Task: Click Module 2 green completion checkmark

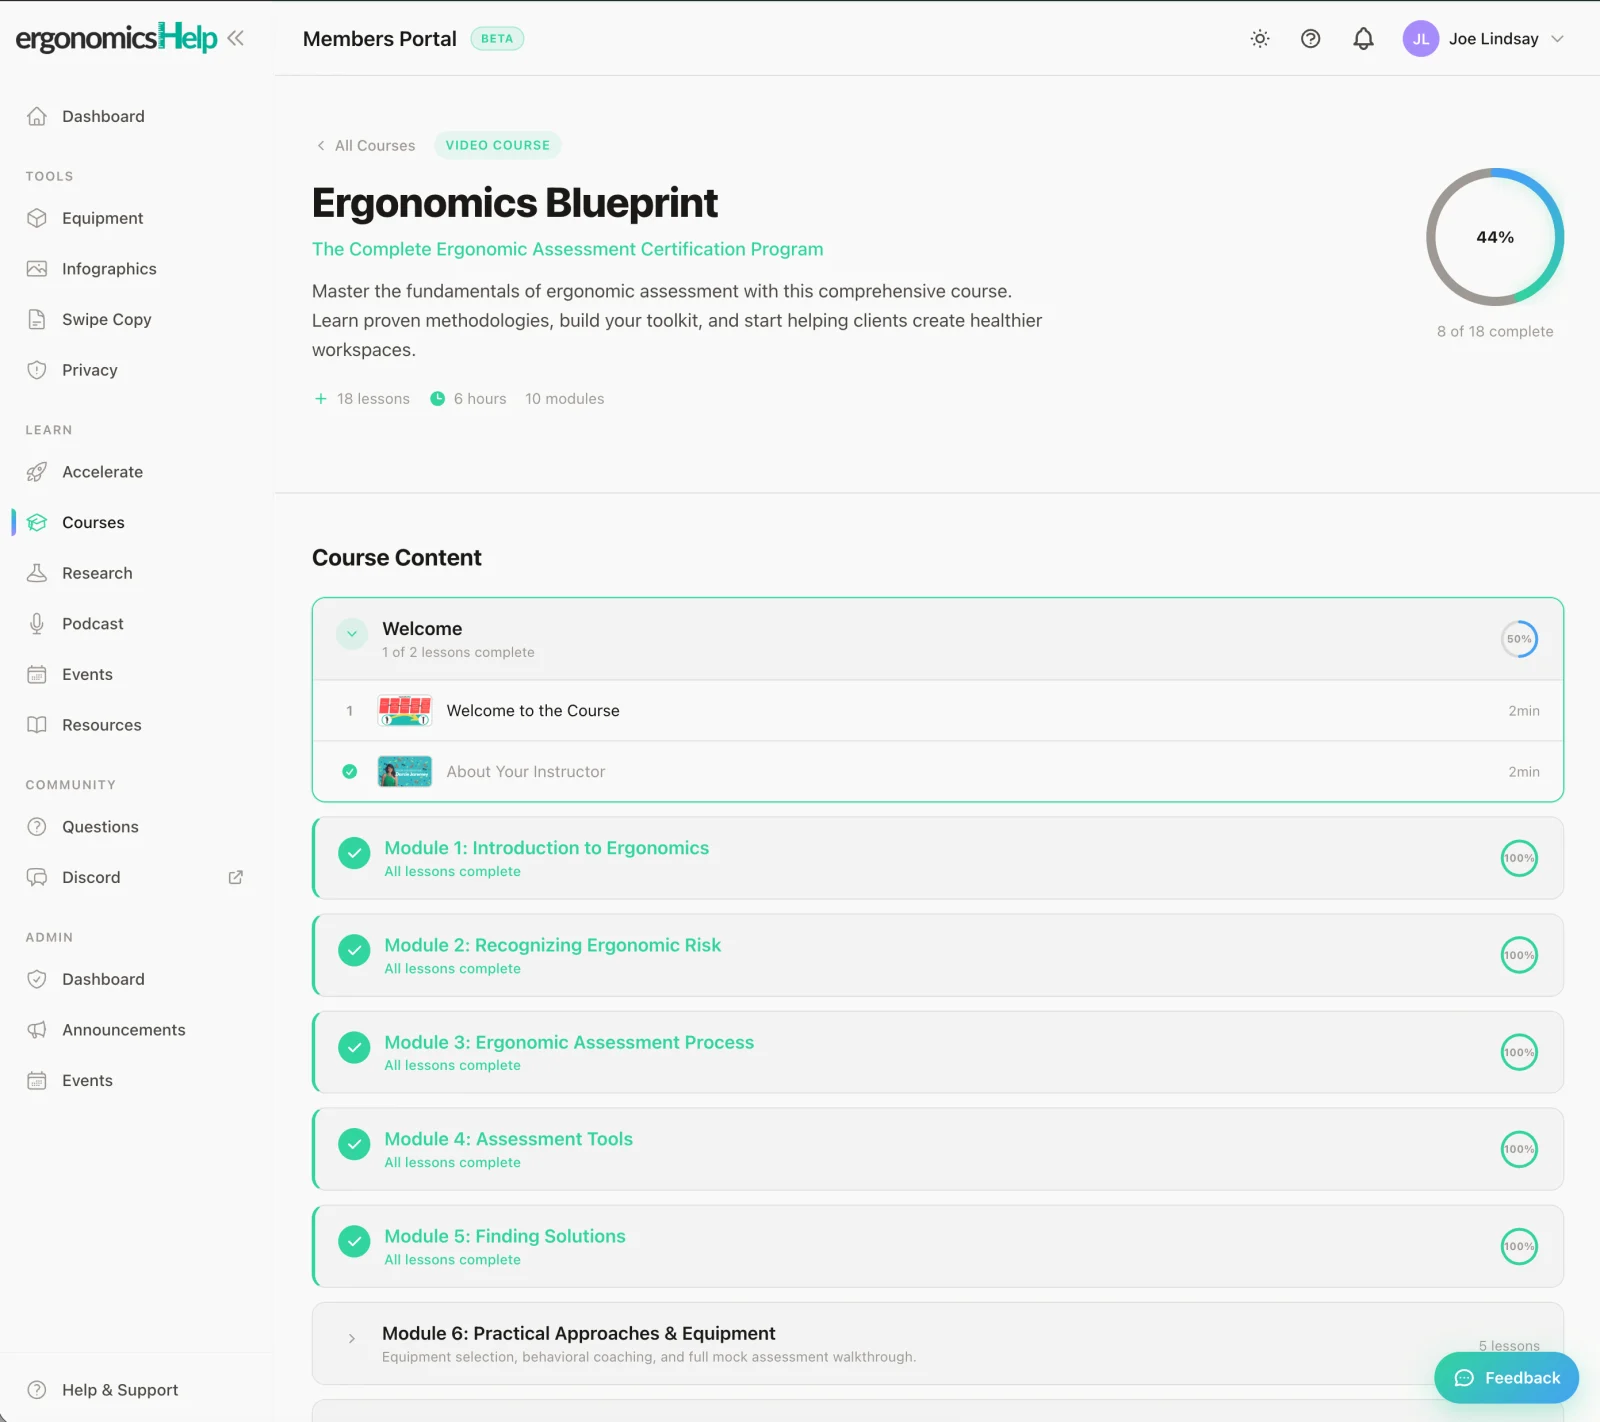Action: click(x=354, y=951)
